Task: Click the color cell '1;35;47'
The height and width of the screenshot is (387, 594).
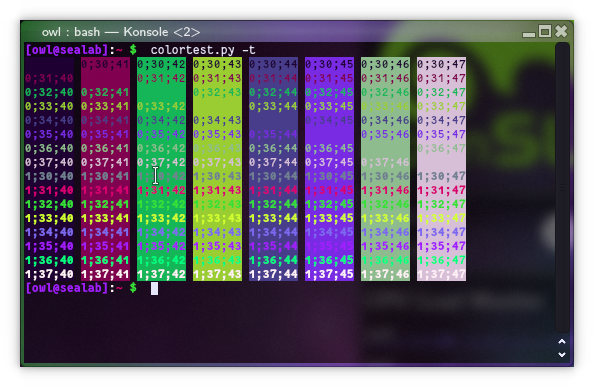Action: (441, 247)
